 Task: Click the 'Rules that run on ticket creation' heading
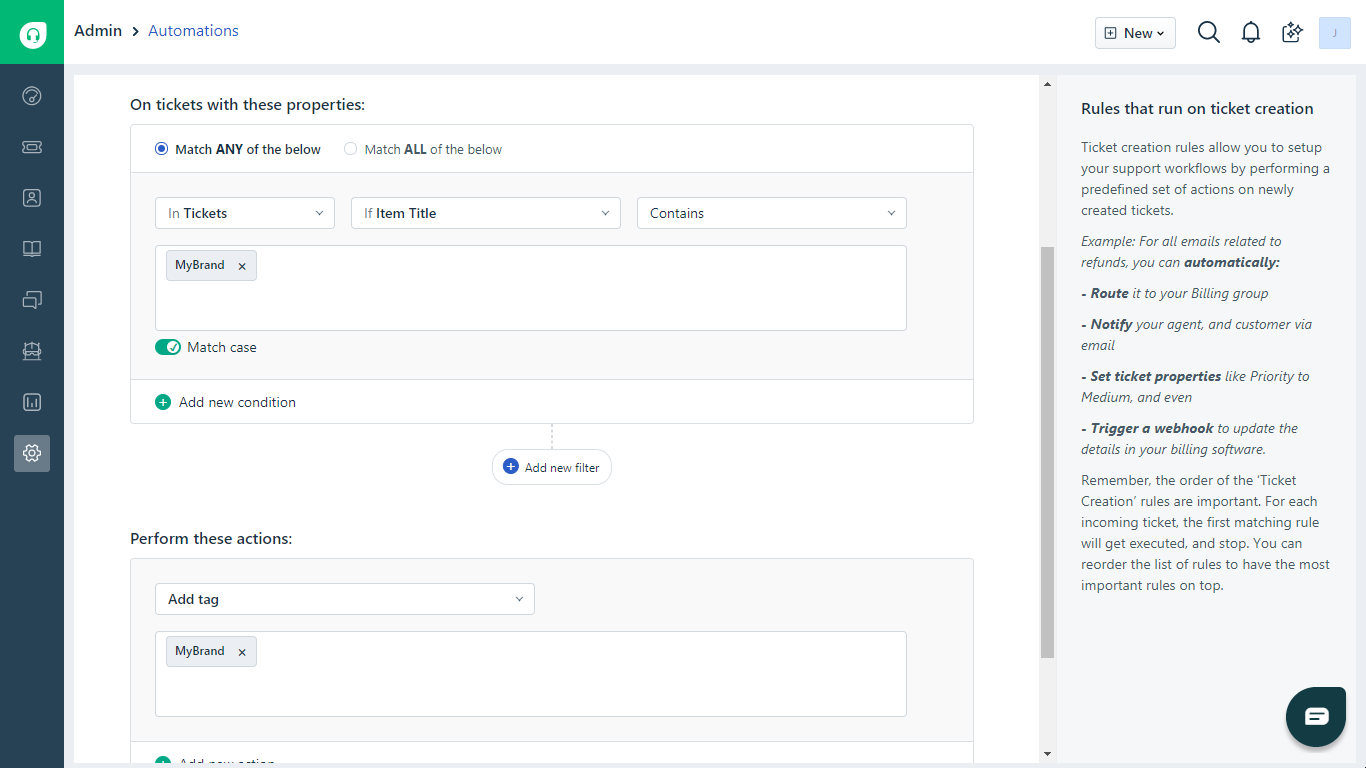[1197, 108]
